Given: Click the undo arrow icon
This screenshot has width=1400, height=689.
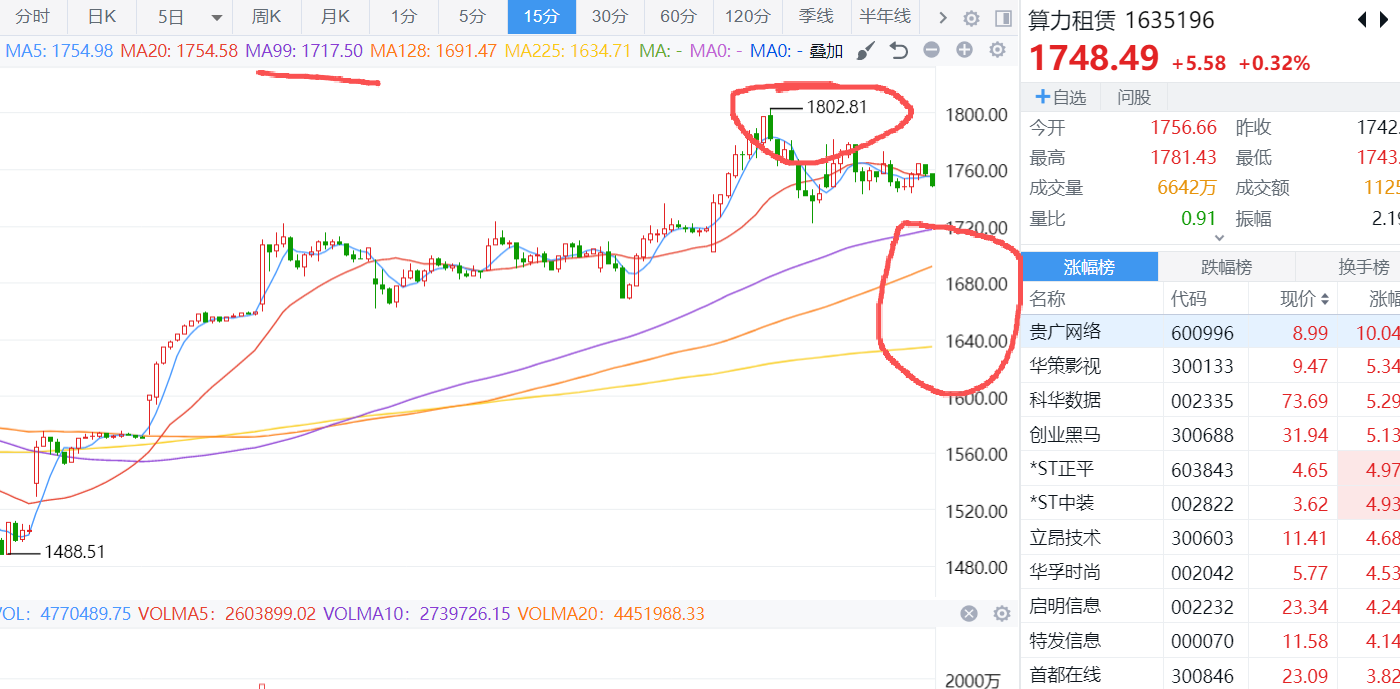Looking at the screenshot, I should coord(899,51).
